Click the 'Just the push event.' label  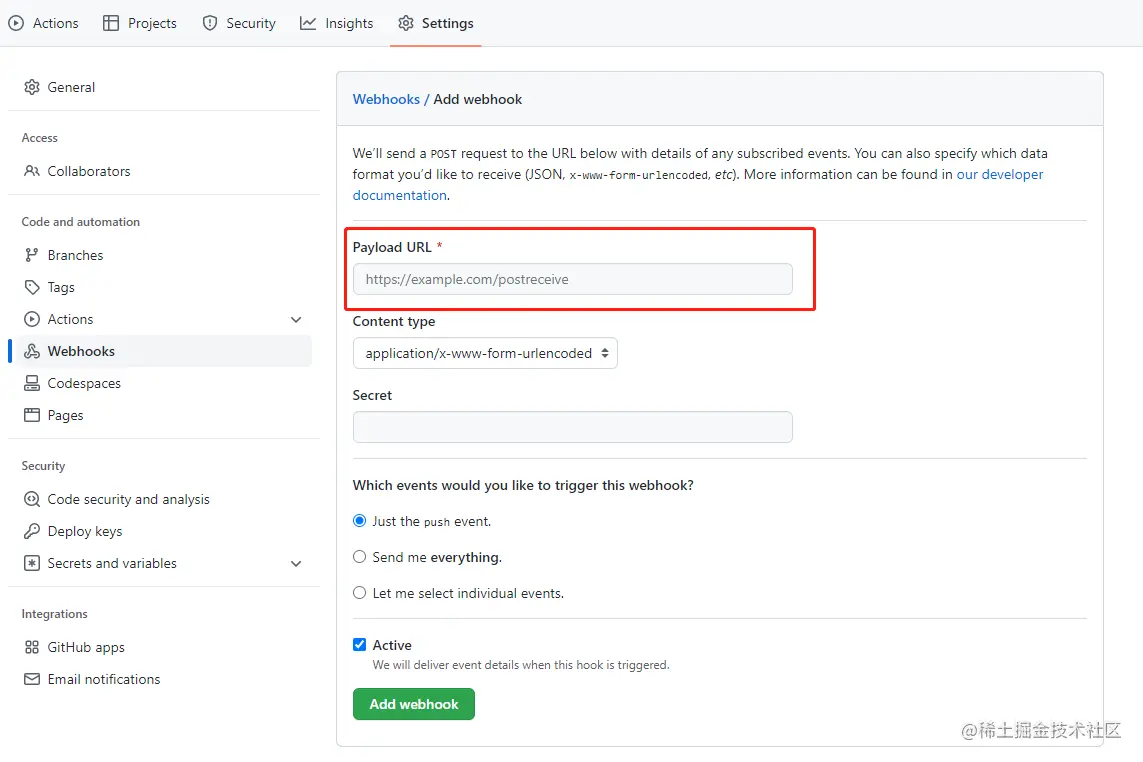pyautogui.click(x=432, y=522)
